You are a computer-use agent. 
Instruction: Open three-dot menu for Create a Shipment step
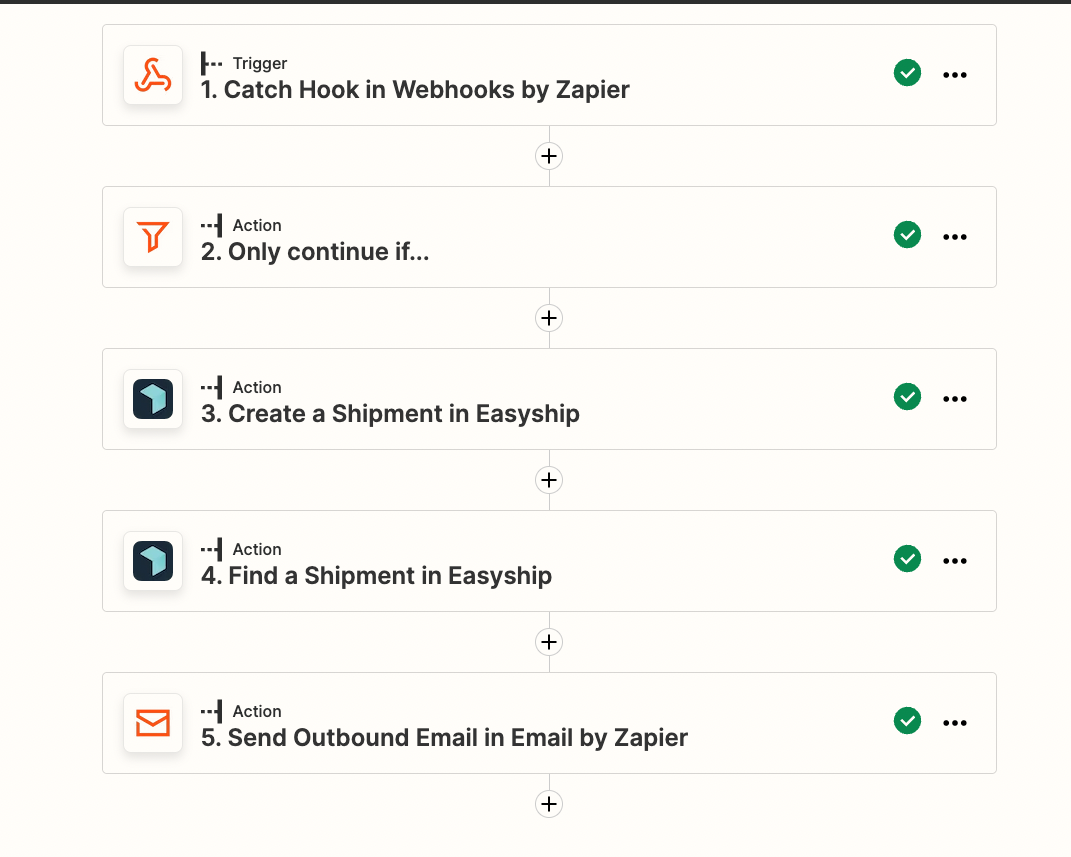pos(955,399)
